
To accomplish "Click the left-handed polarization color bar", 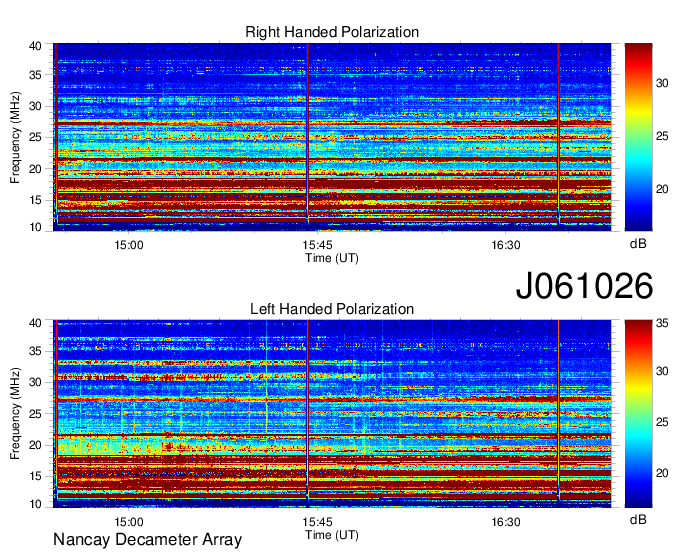I will coord(638,414).
